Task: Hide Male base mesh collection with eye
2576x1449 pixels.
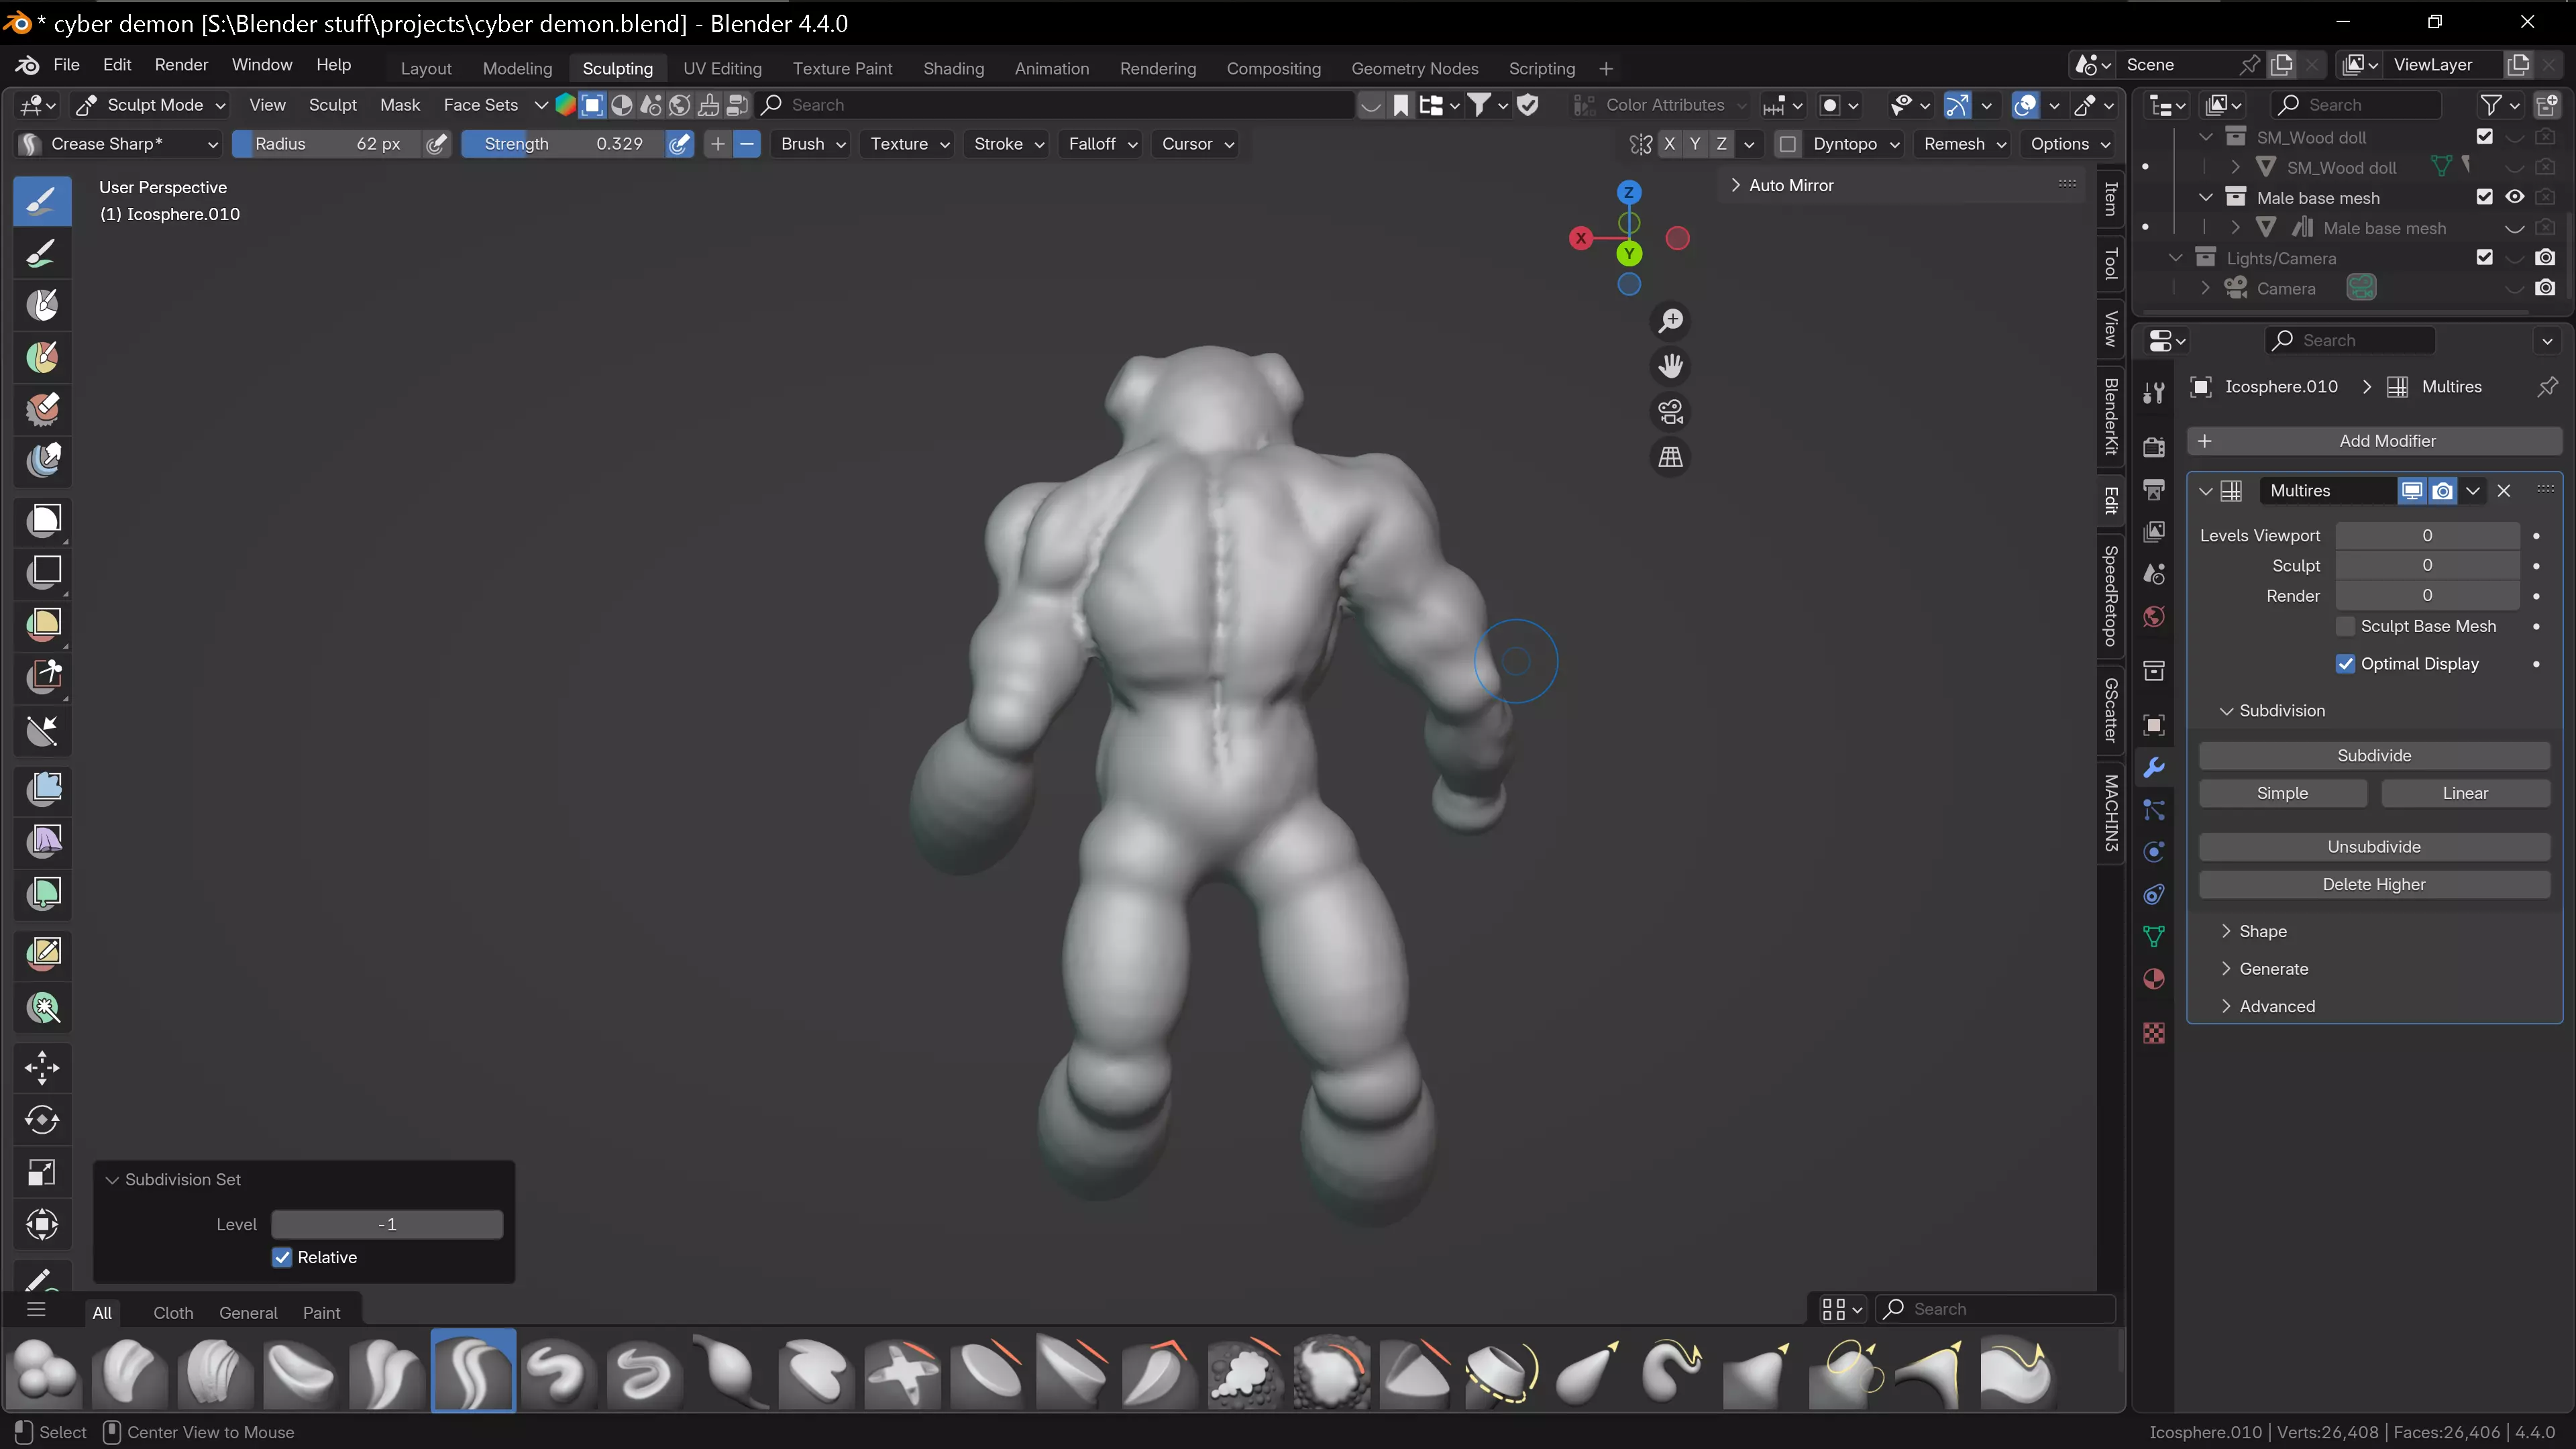Action: 2515,197
